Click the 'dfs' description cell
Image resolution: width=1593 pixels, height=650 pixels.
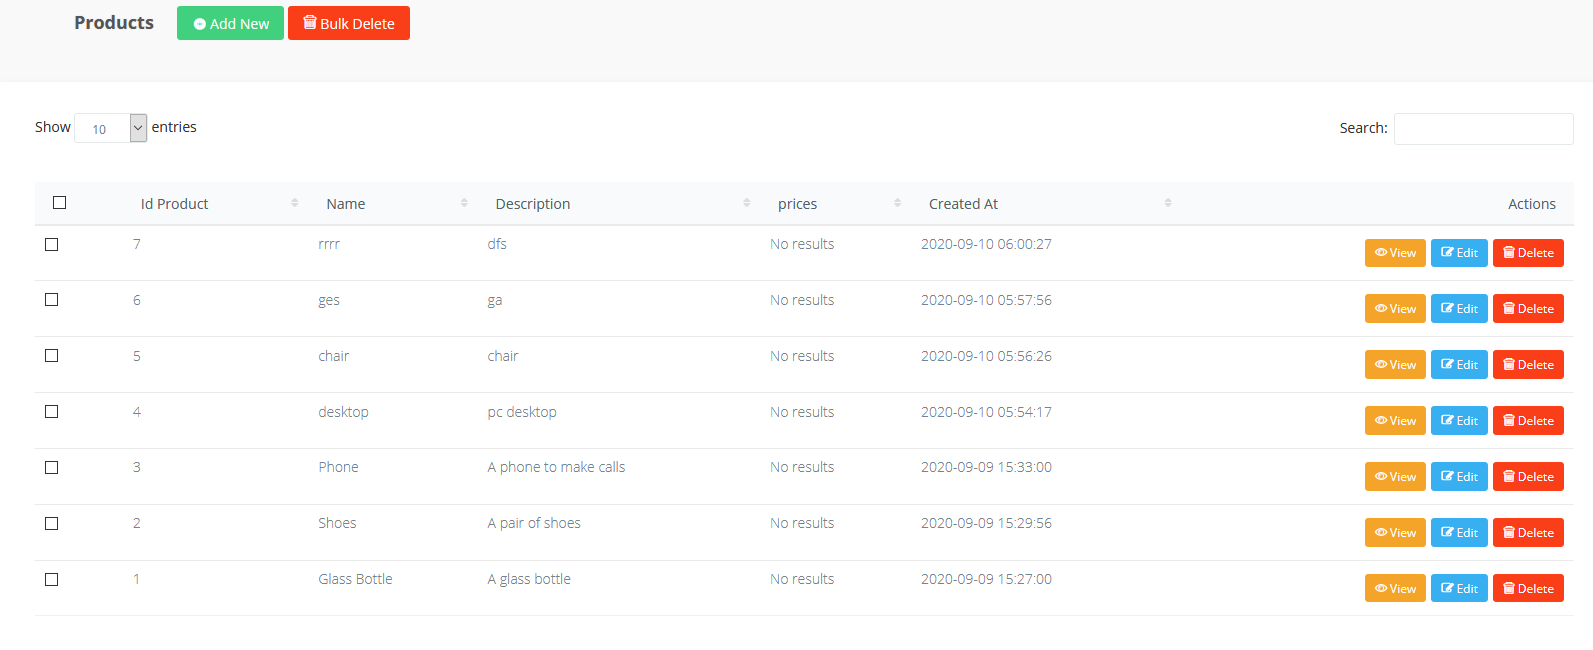tap(497, 244)
